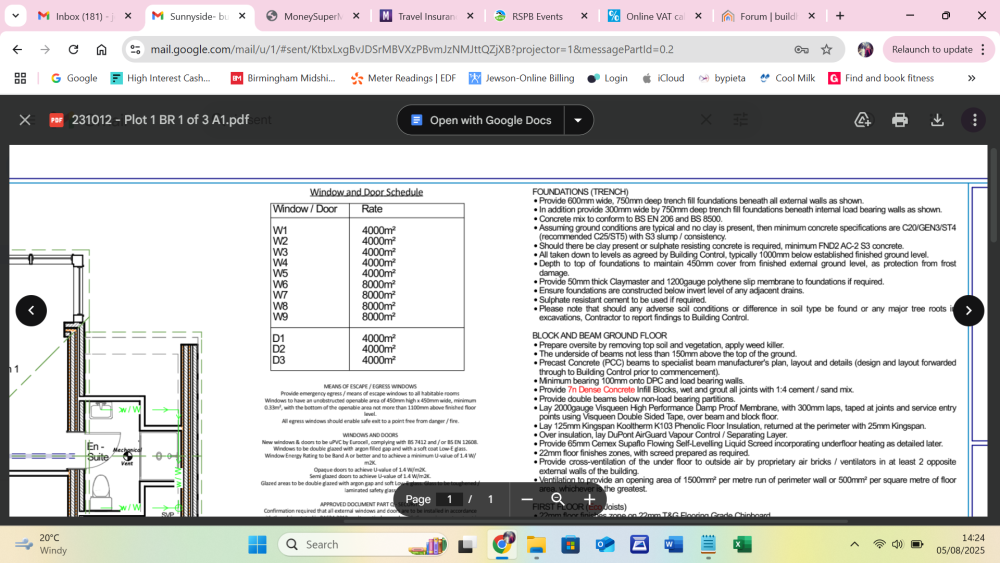Viewport: 1000px width, 563px height.
Task: Open Chrome profile avatar
Action: (x=865, y=49)
